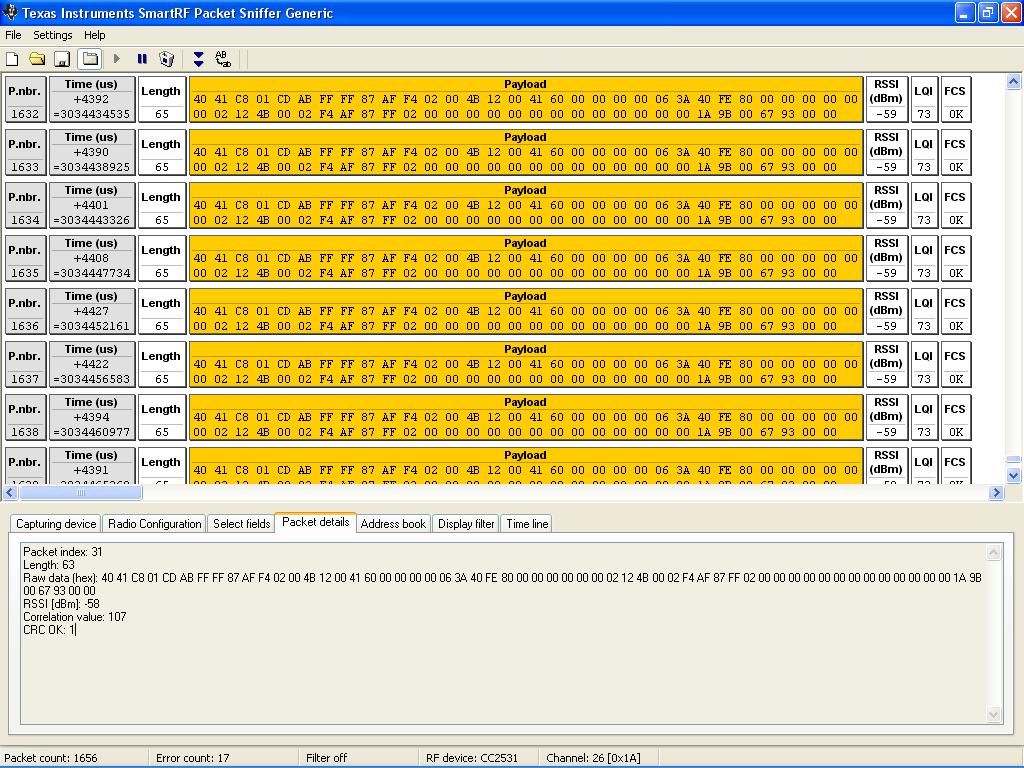Click the Correlation value: 107 line
Screen dimensions: 1024x768
pyautogui.click(x=74, y=616)
